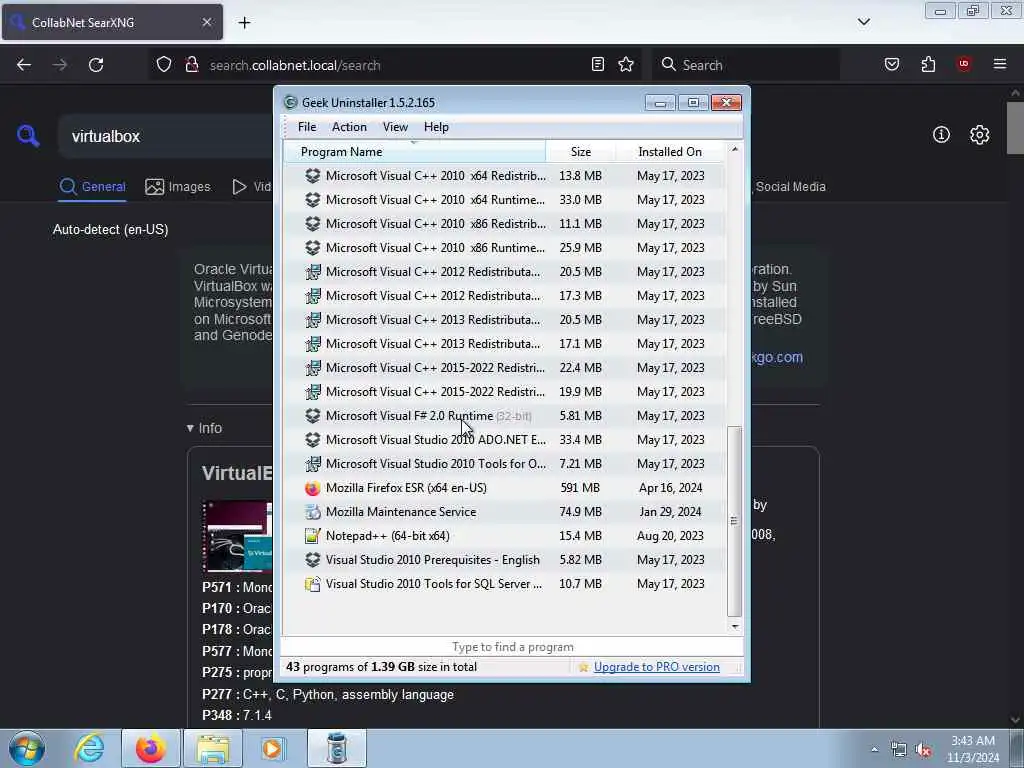Click the muted volume tray icon
This screenshot has width=1024, height=768.
pyautogui.click(x=923, y=750)
